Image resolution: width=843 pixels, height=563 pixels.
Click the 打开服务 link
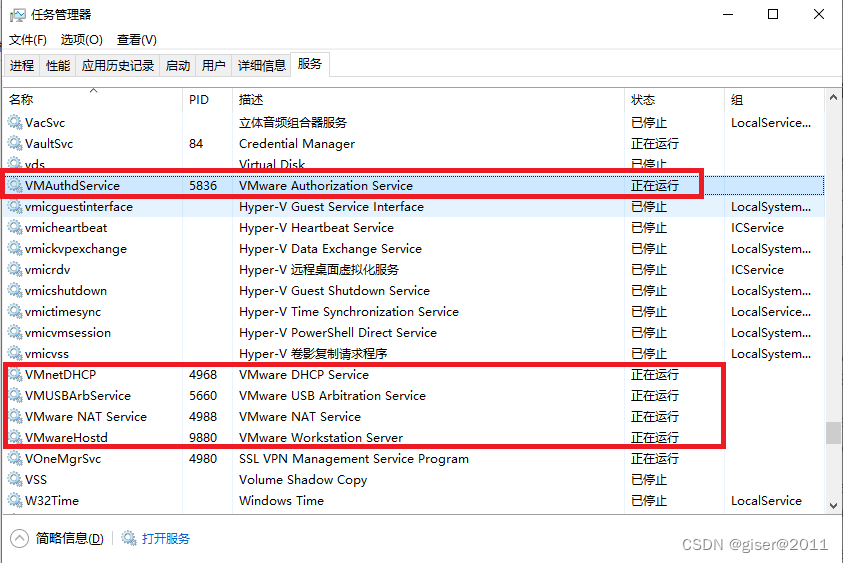(x=166, y=538)
